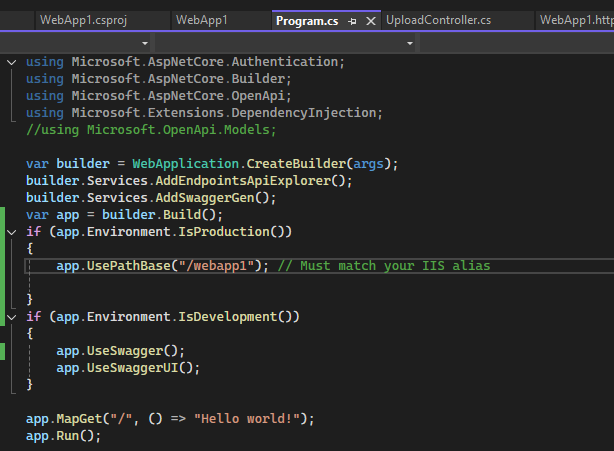
Task: Click the app.UseSwaggerUI() line
Action: [x=128, y=368]
